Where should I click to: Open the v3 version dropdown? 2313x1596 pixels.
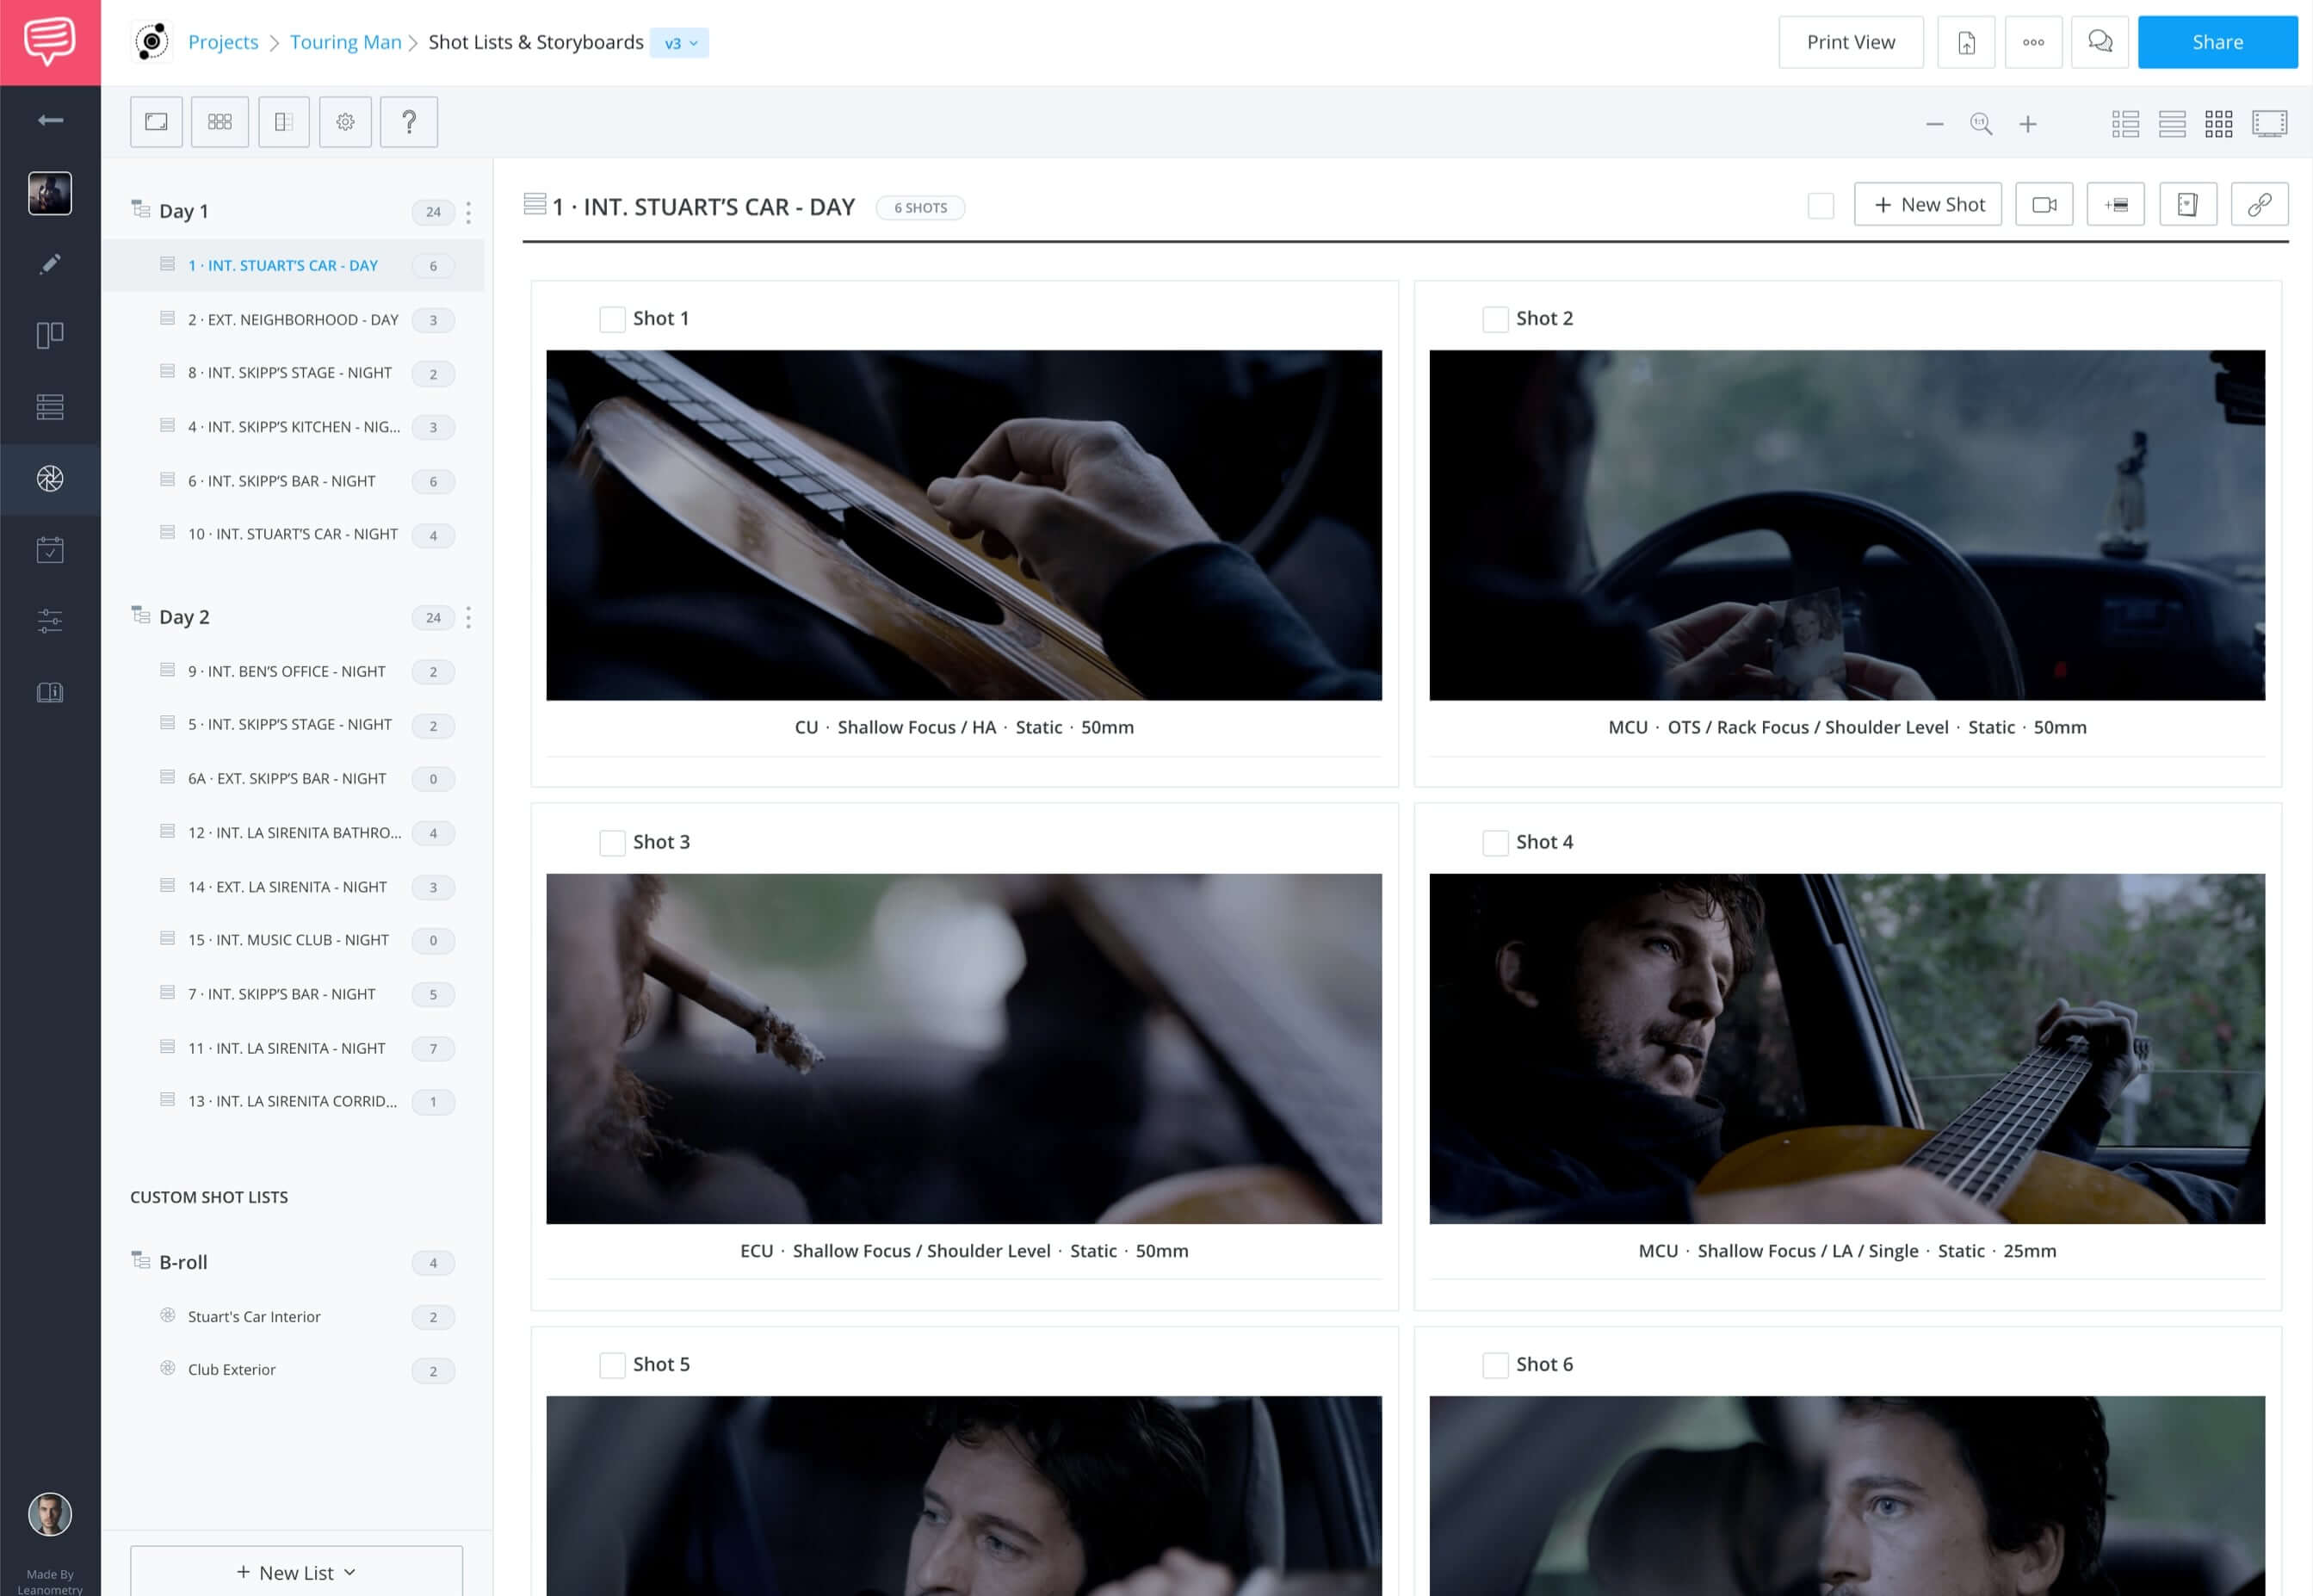point(679,42)
